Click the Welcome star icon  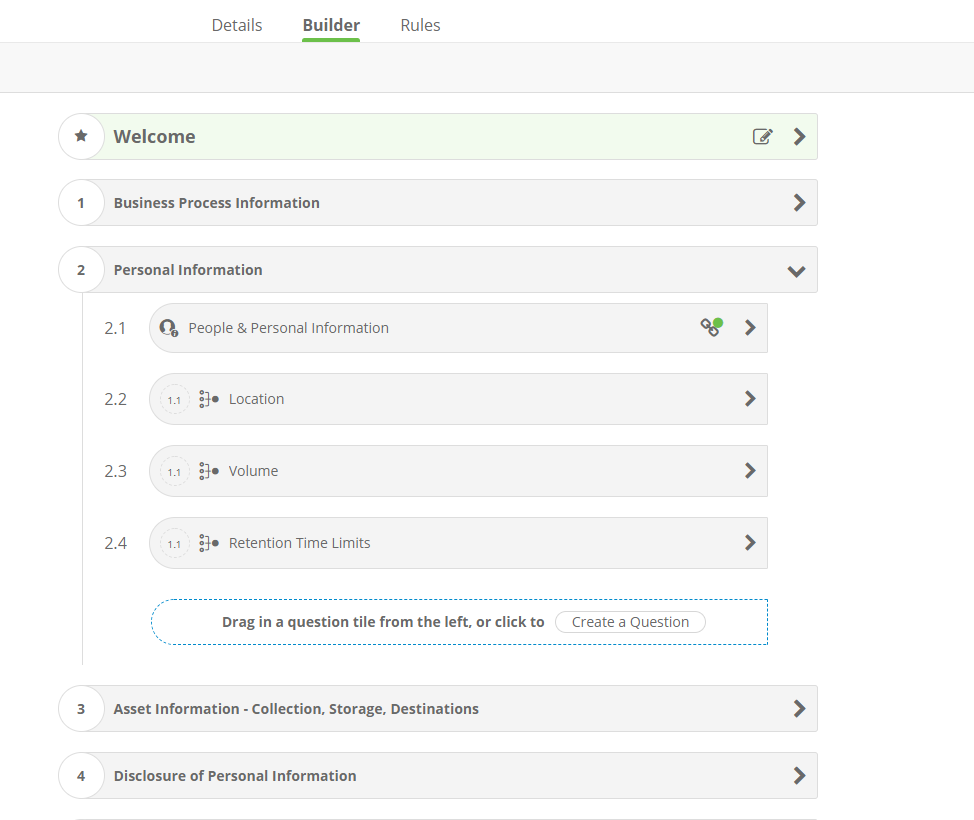coord(81,136)
